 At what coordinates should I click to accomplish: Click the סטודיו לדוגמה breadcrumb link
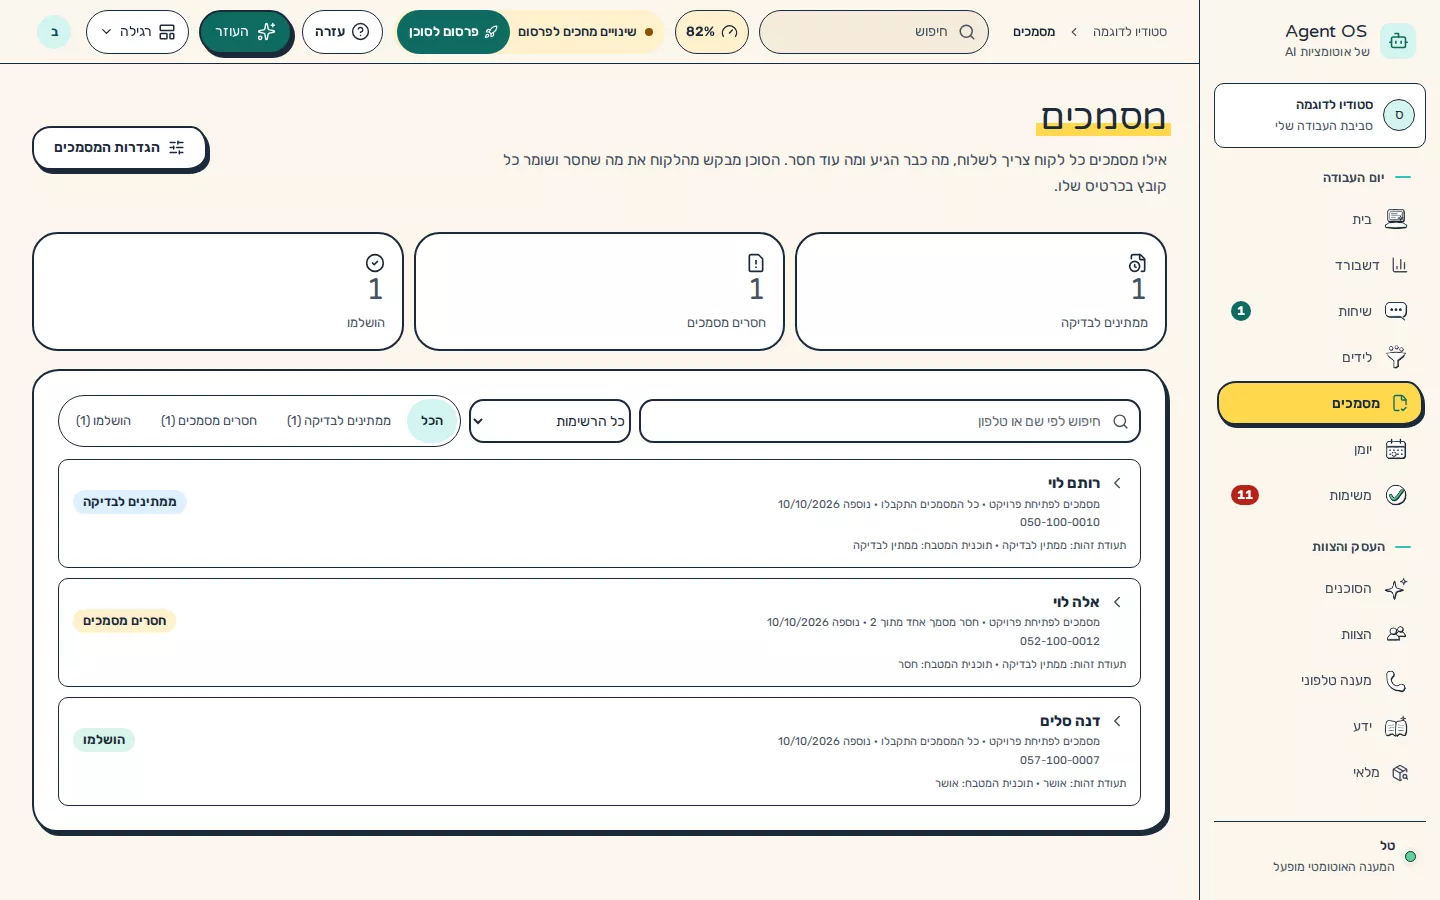[x=1130, y=32]
